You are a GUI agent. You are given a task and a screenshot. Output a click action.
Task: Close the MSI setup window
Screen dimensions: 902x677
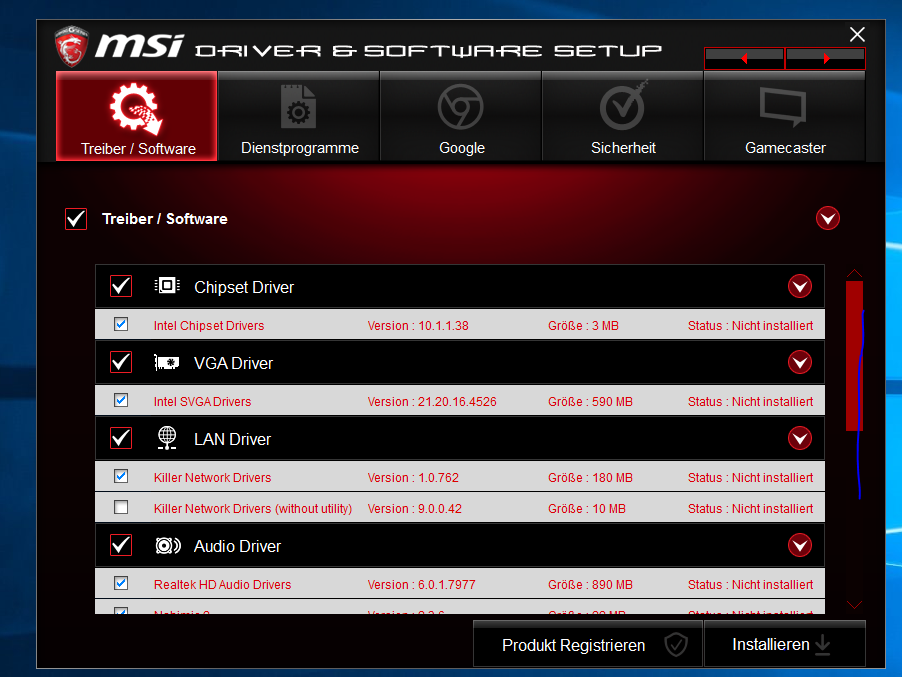coord(857,35)
